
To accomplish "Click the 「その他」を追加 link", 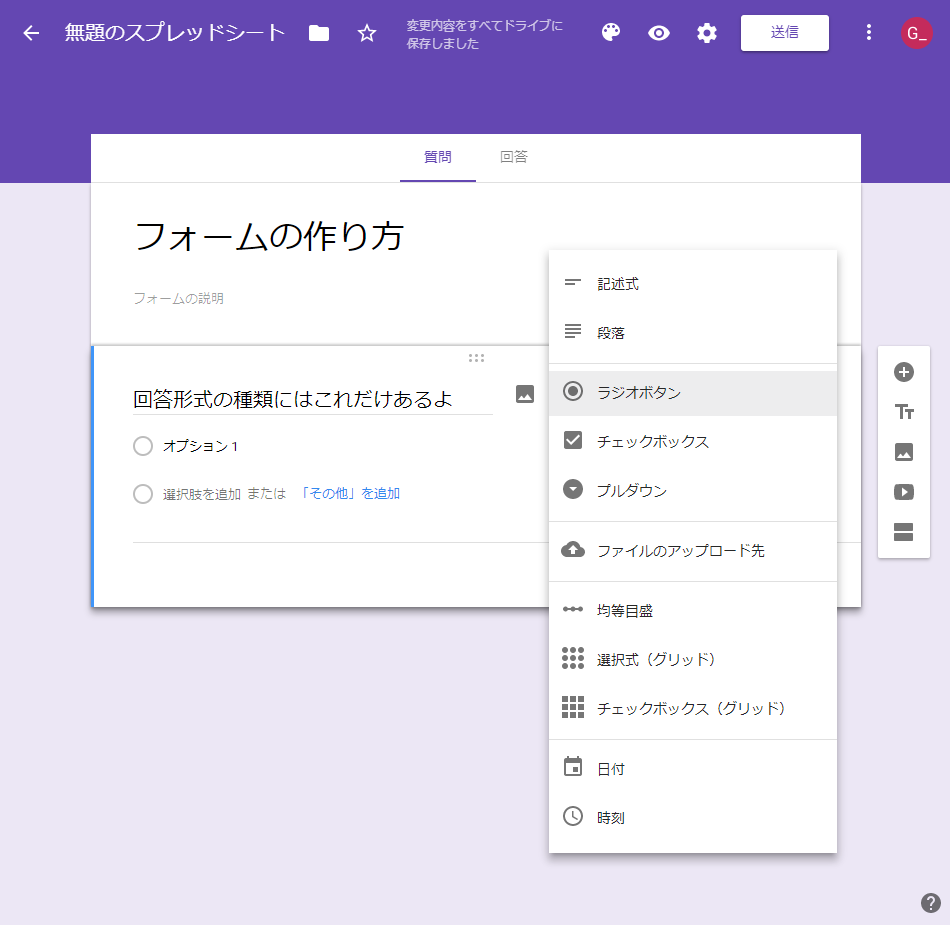I will (x=350, y=494).
